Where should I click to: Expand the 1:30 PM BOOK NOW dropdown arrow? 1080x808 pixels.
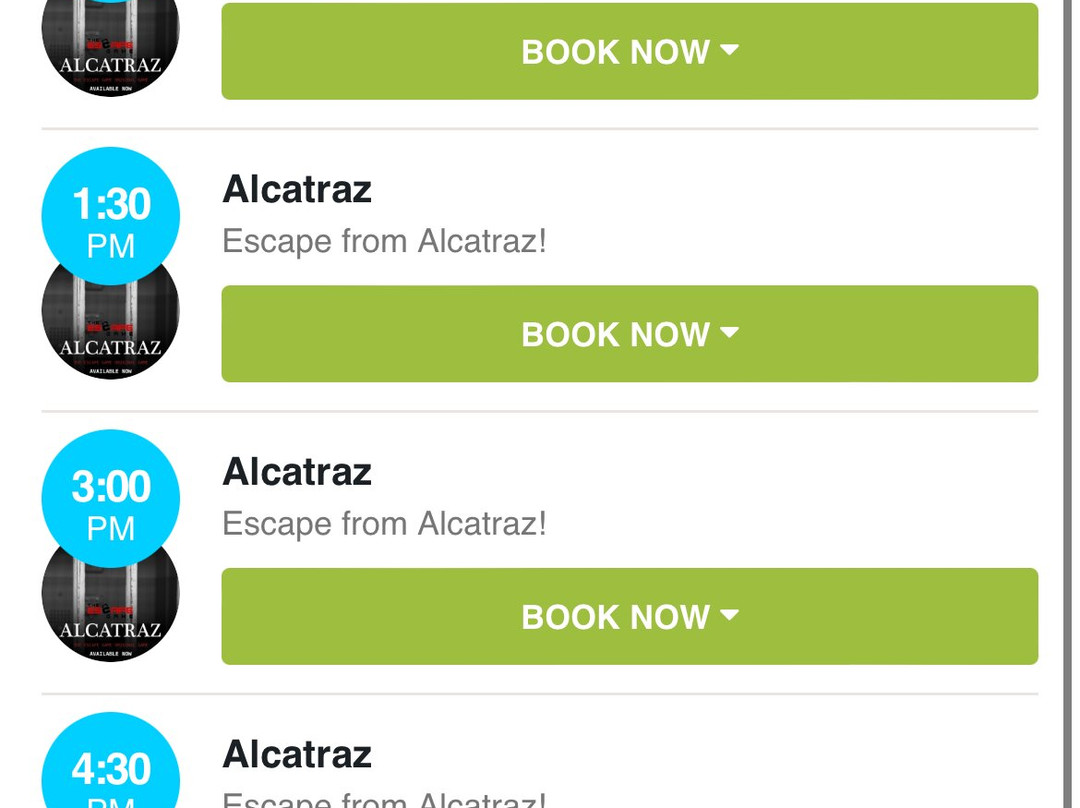[729, 333]
